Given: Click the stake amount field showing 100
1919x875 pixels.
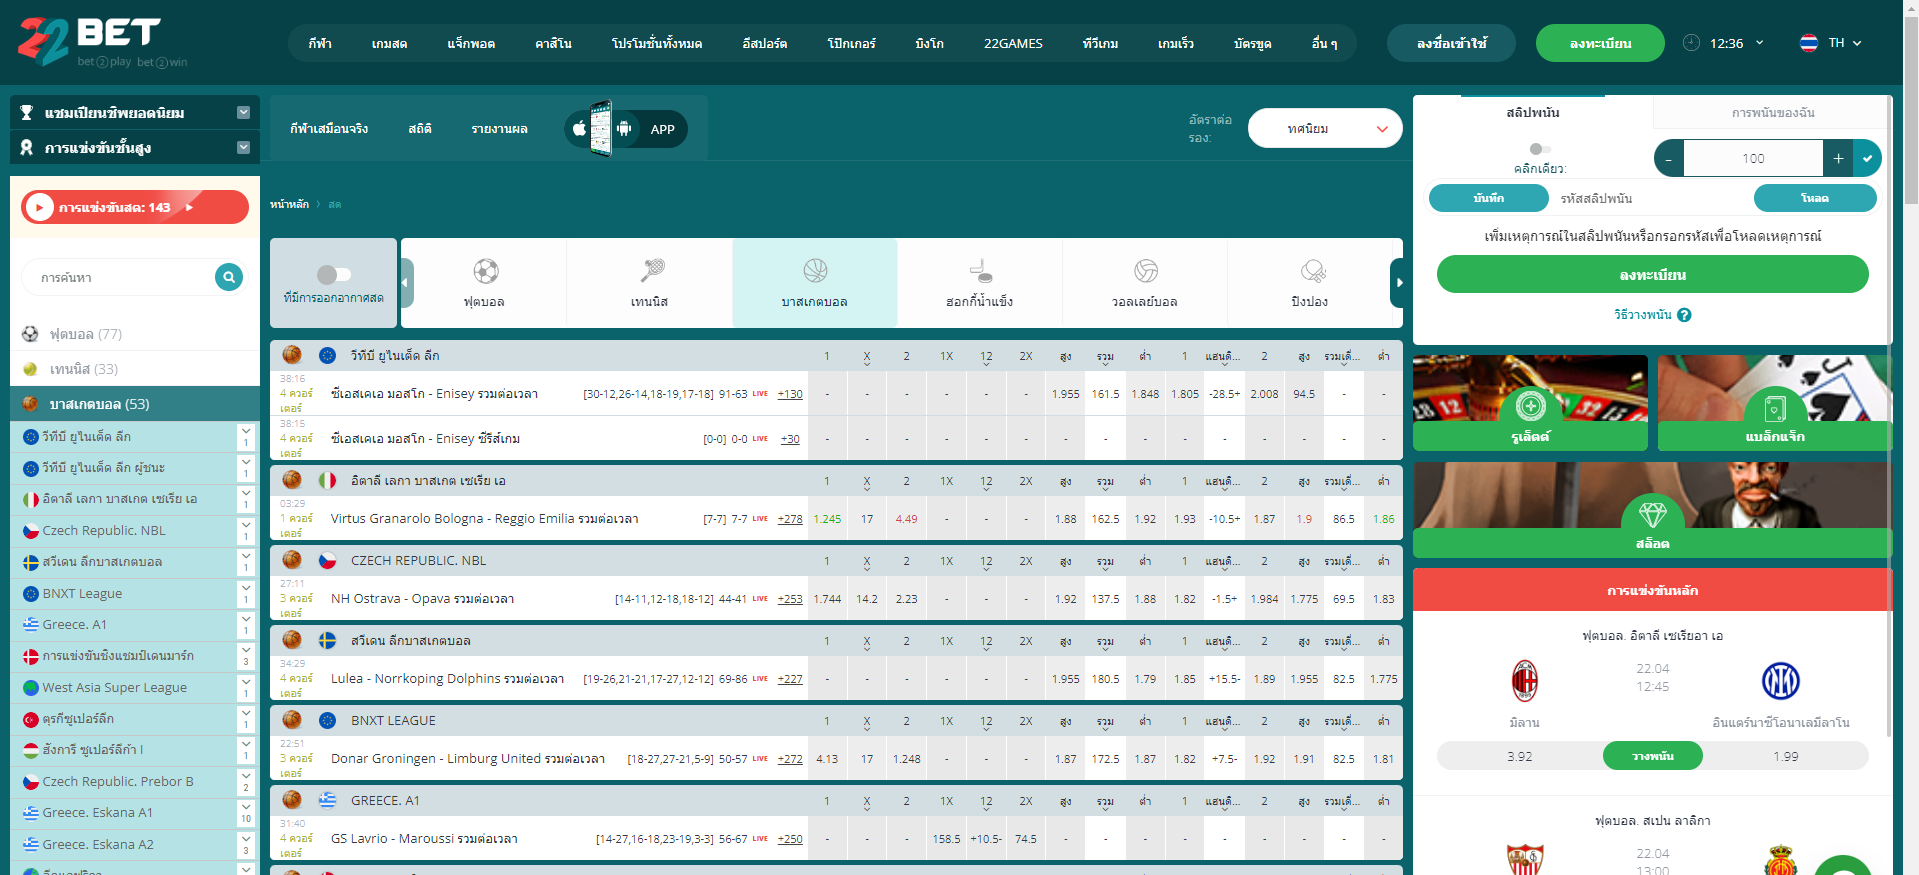Looking at the screenshot, I should (x=1753, y=158).
